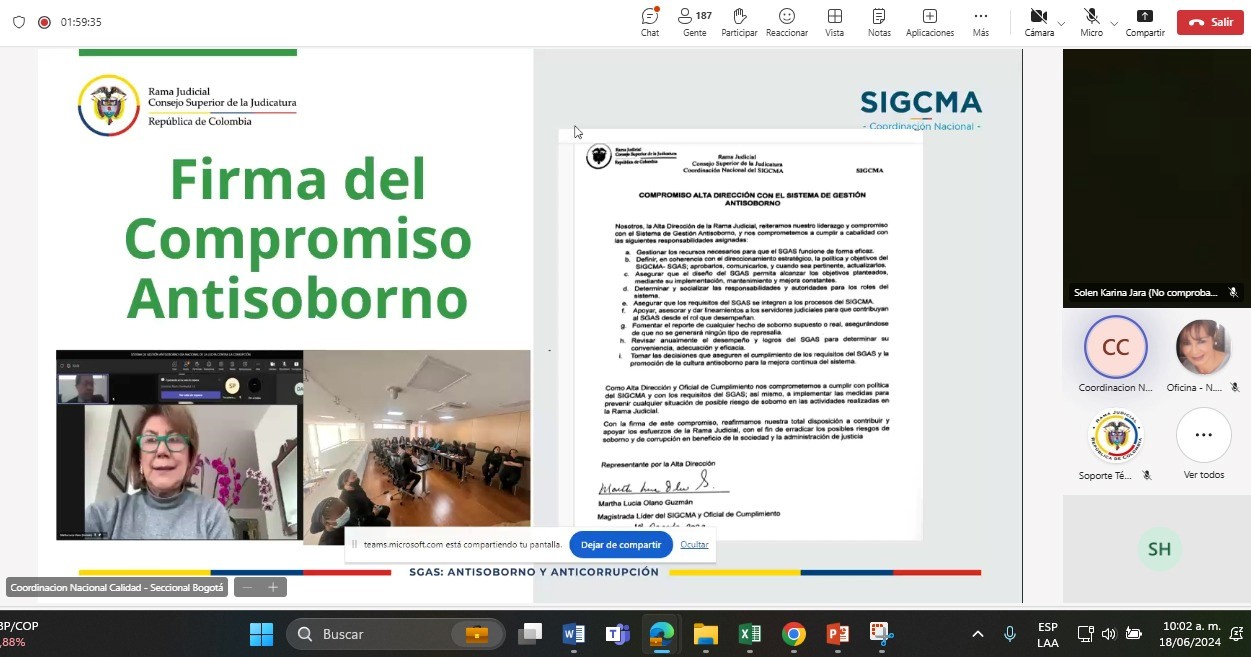
Task: Open Microsoft Word from taskbar
Action: click(x=574, y=634)
